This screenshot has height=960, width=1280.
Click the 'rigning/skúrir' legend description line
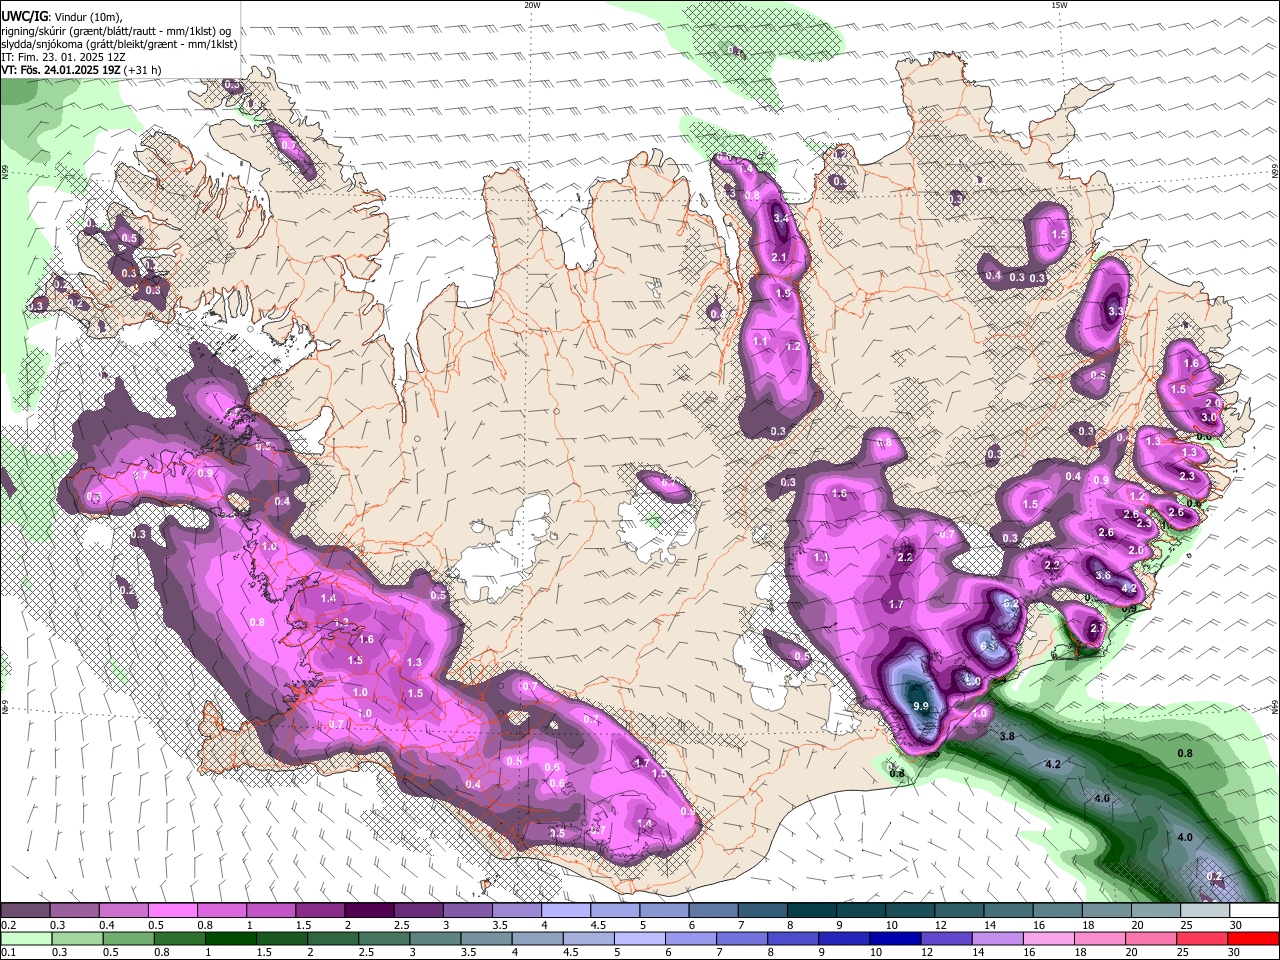(x=116, y=31)
